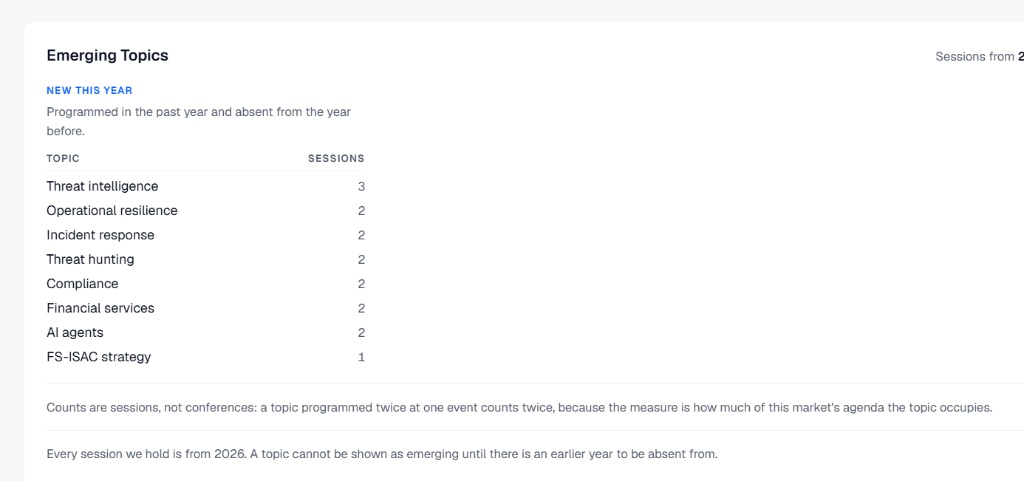
Task: Click session count 1 for FS-ISAC strategy
Action: 361,357
